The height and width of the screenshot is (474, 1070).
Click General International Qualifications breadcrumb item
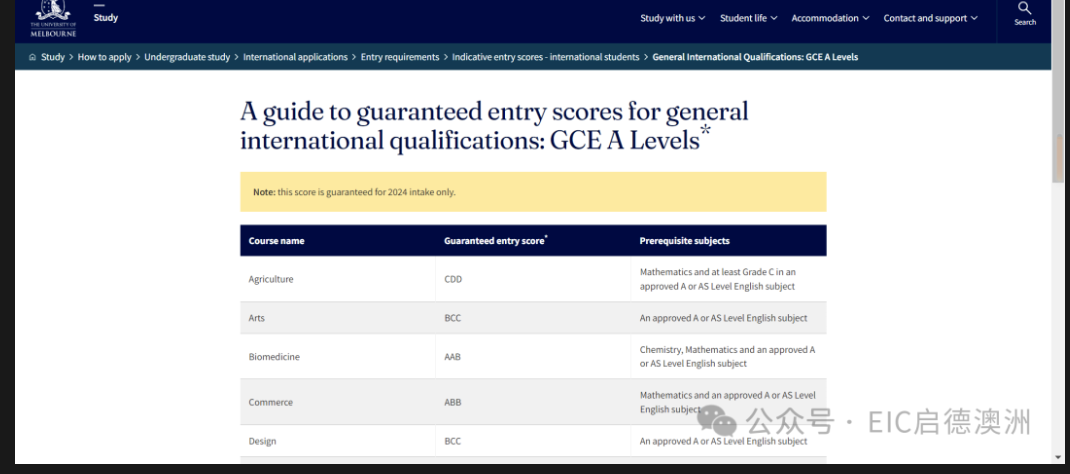[x=754, y=57]
